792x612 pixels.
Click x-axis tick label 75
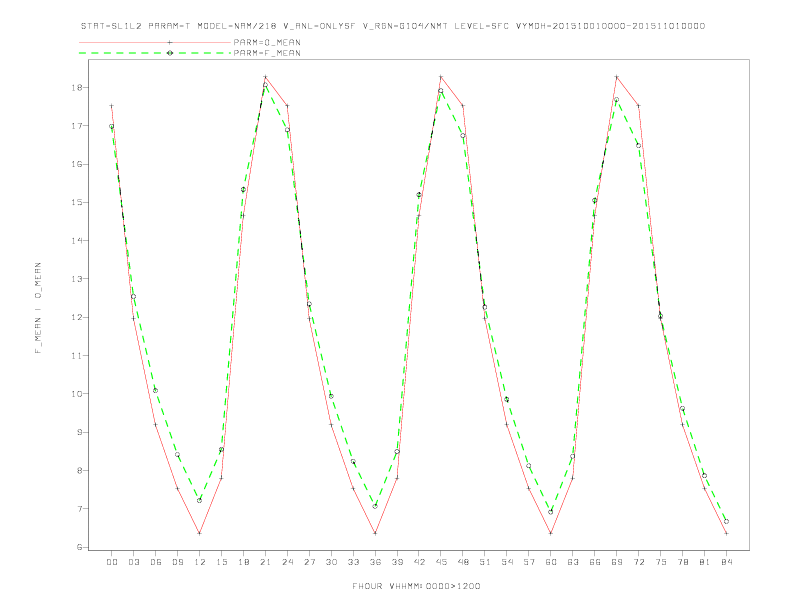pyautogui.click(x=661, y=562)
